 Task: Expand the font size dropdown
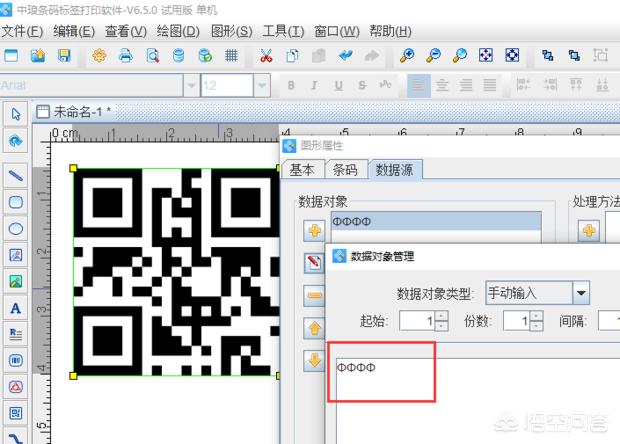tap(262, 85)
